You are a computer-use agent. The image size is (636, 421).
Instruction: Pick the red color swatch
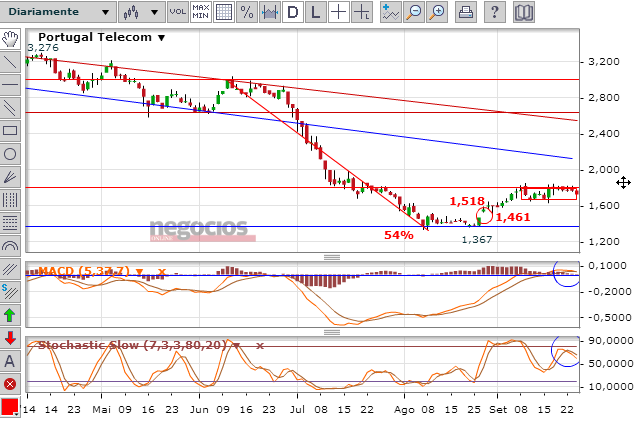(10, 408)
